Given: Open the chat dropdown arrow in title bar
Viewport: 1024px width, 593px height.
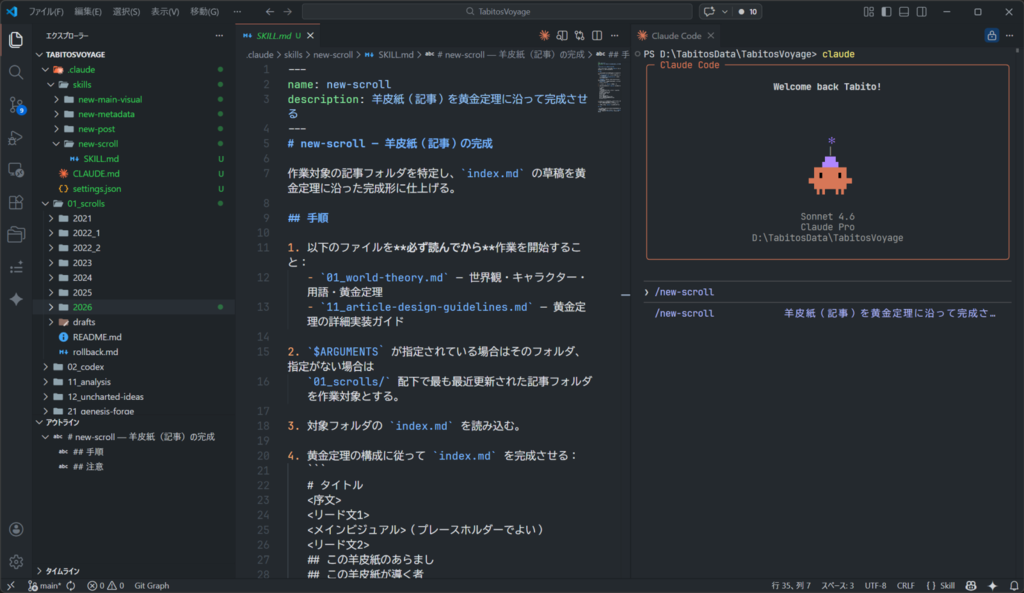Looking at the screenshot, I should (x=724, y=12).
